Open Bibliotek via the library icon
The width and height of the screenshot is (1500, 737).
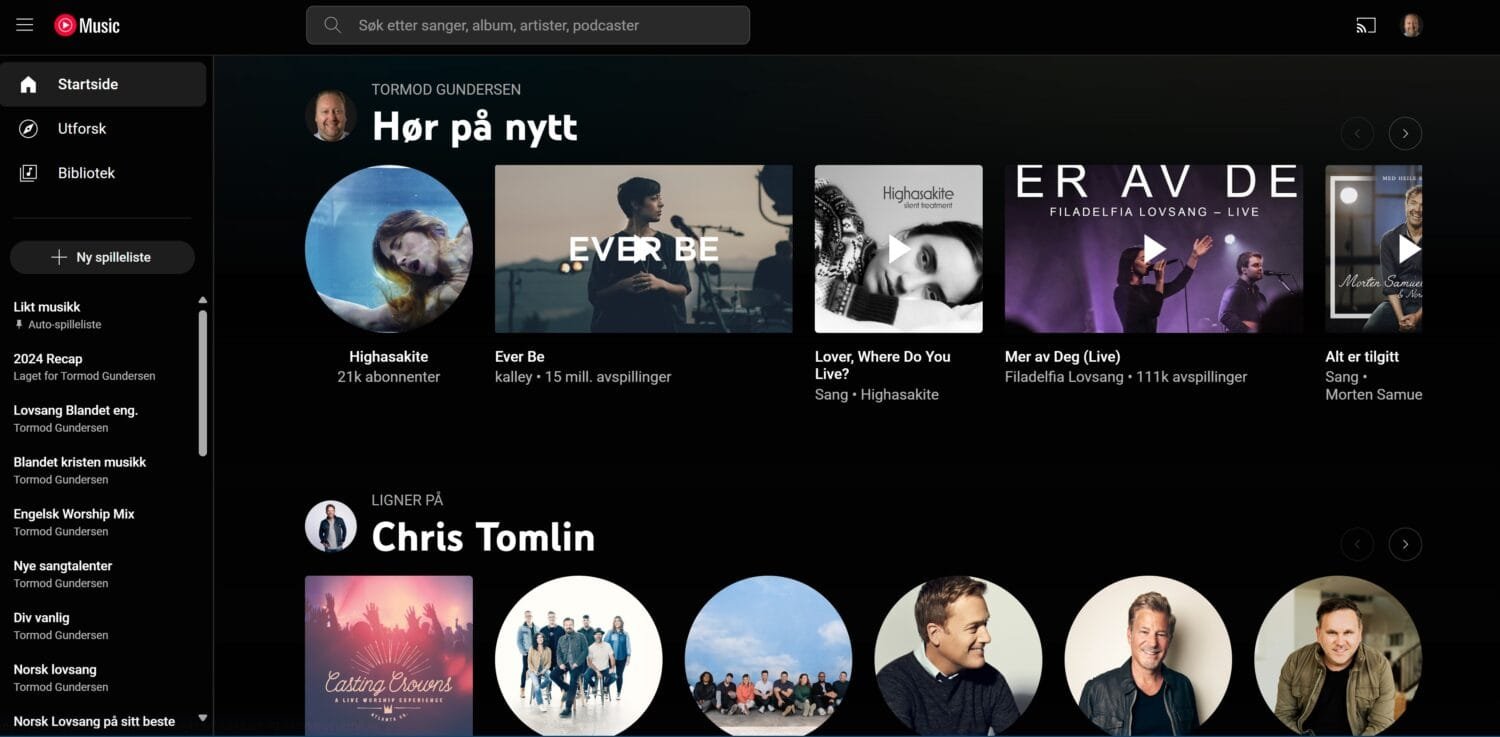tap(28, 173)
